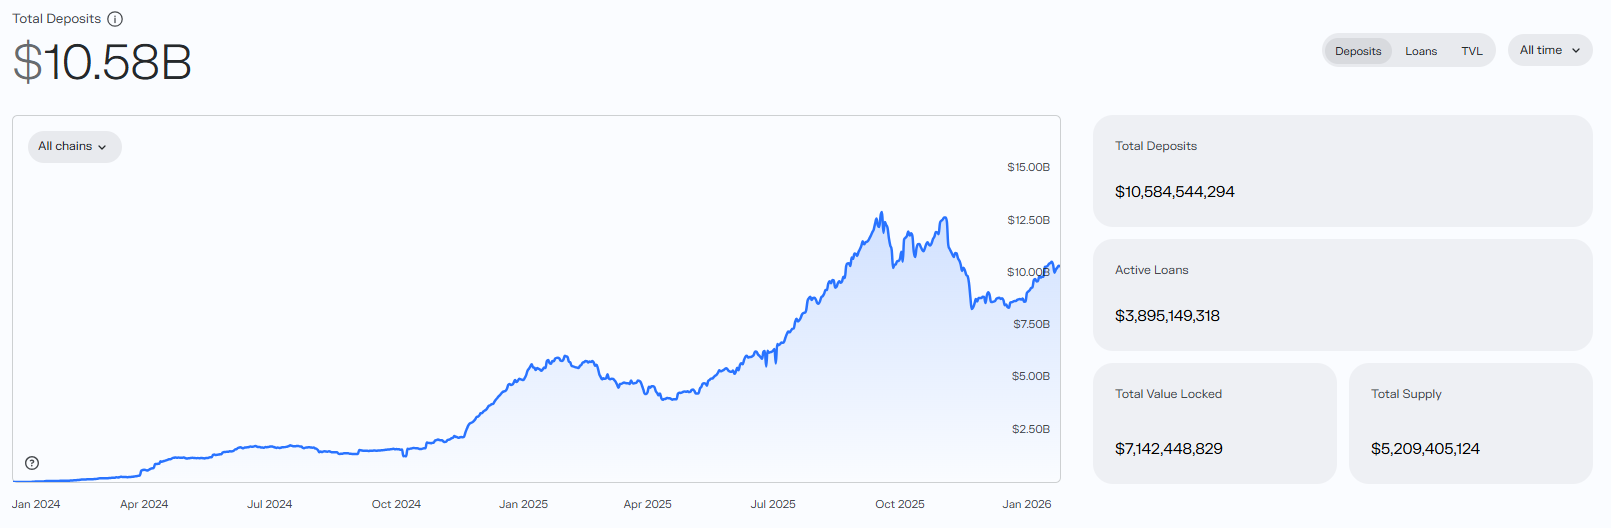The height and width of the screenshot is (528, 1611).
Task: Click the $2.50B y-axis label
Action: click(x=1030, y=429)
